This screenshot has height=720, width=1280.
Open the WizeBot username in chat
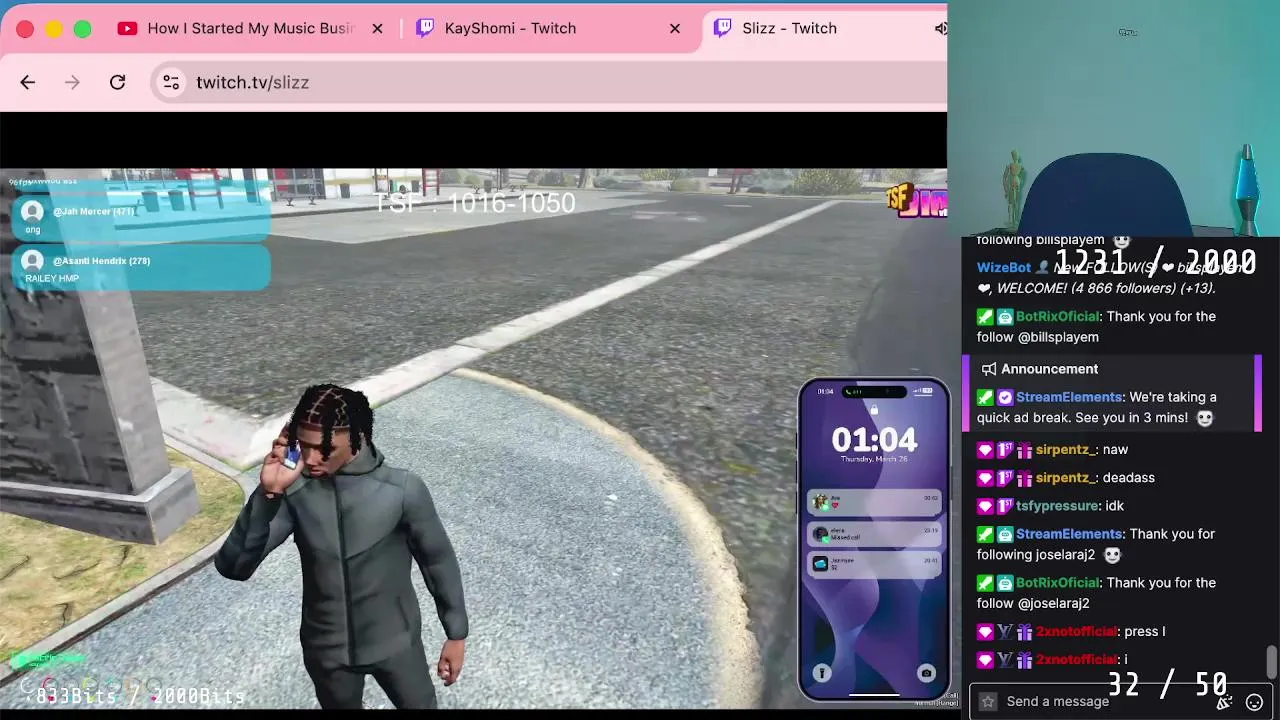pos(1004,268)
